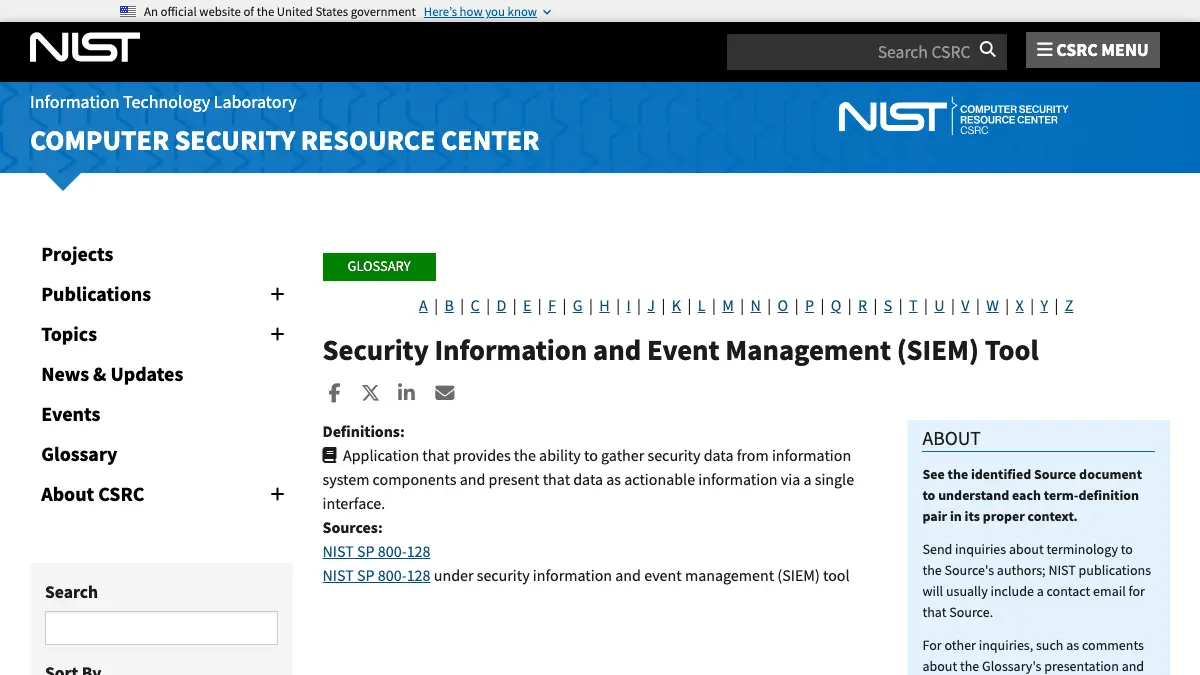The width and height of the screenshot is (1200, 675).
Task: Jump to glossary letter C
Action: (x=475, y=306)
